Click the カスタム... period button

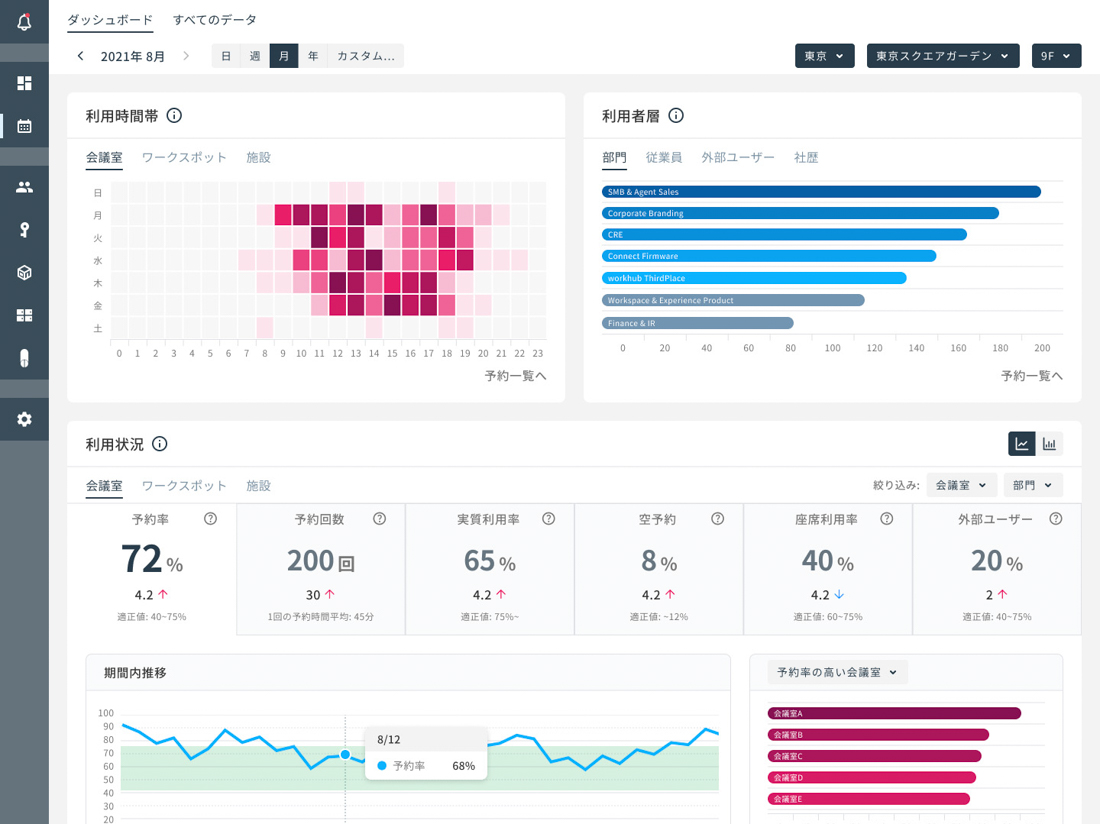coord(365,56)
